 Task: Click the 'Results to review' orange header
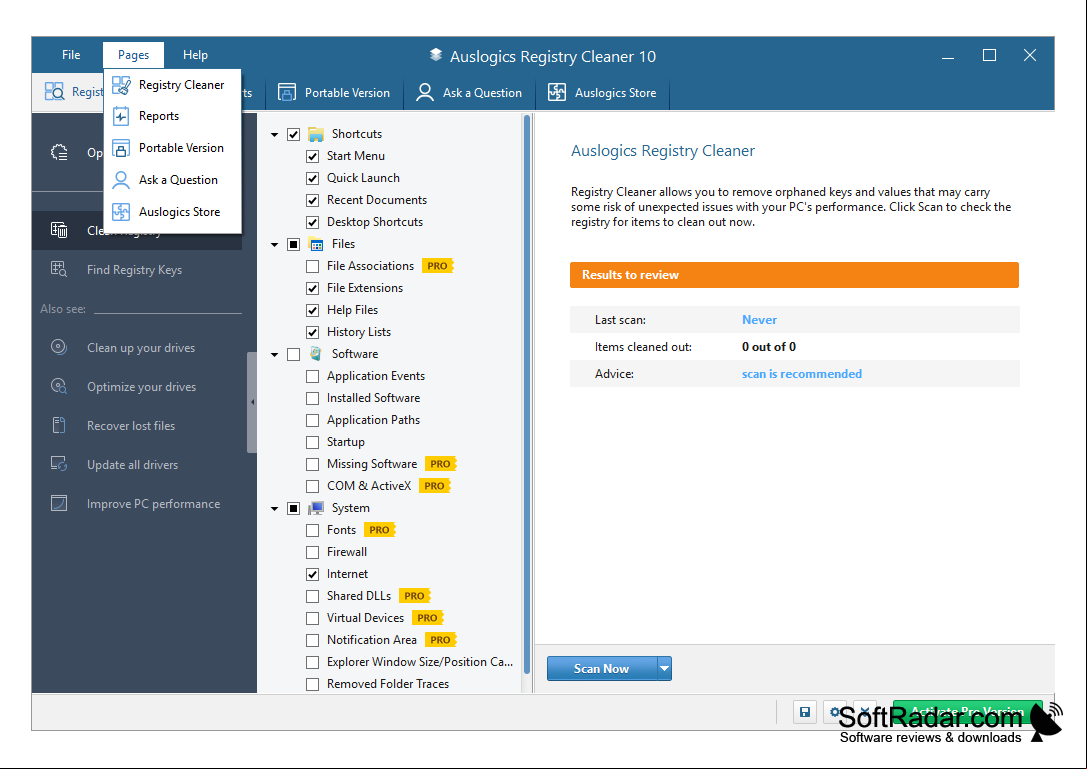coord(794,275)
